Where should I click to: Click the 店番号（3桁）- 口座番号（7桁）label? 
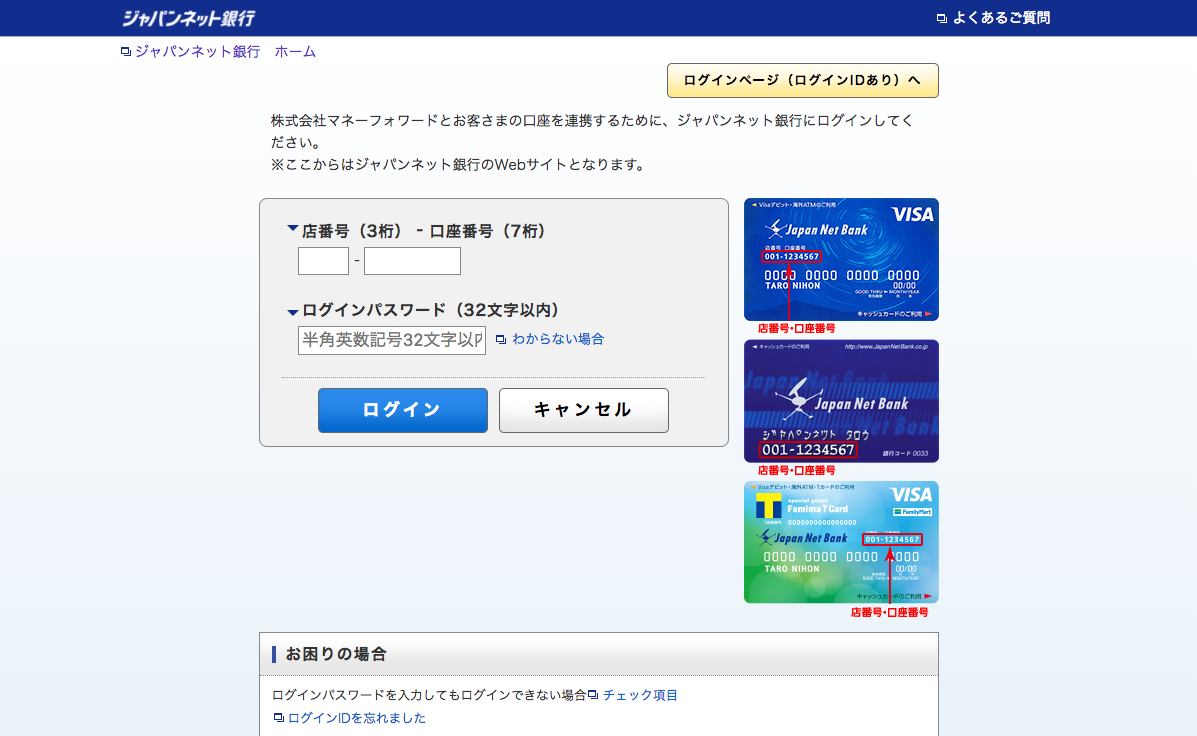point(424,231)
